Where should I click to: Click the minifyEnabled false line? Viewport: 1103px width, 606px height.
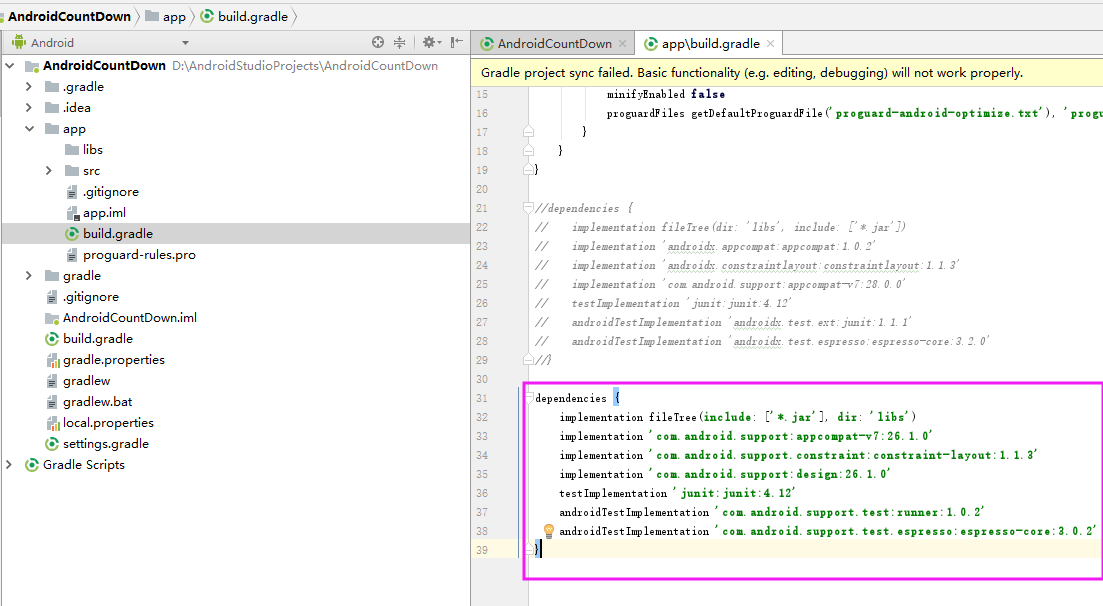pos(665,94)
